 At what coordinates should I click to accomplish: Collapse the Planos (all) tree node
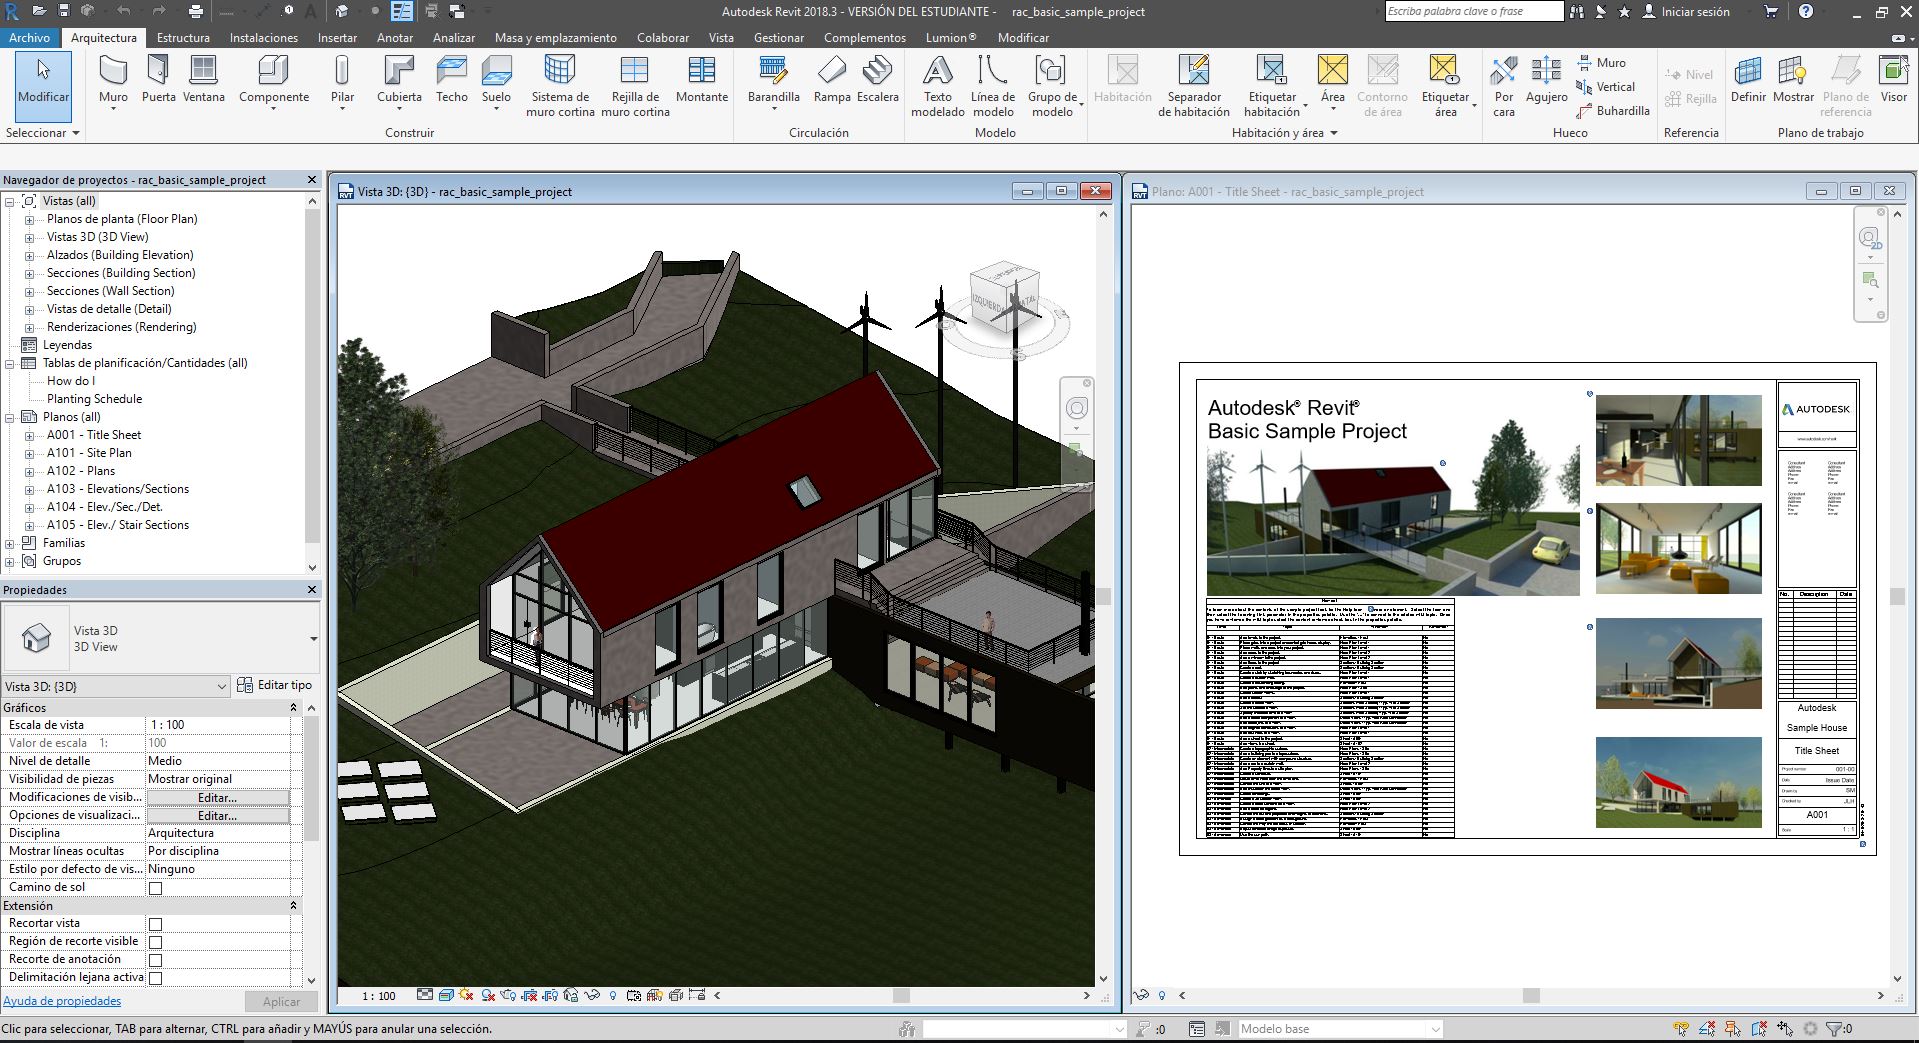pyautogui.click(x=10, y=418)
